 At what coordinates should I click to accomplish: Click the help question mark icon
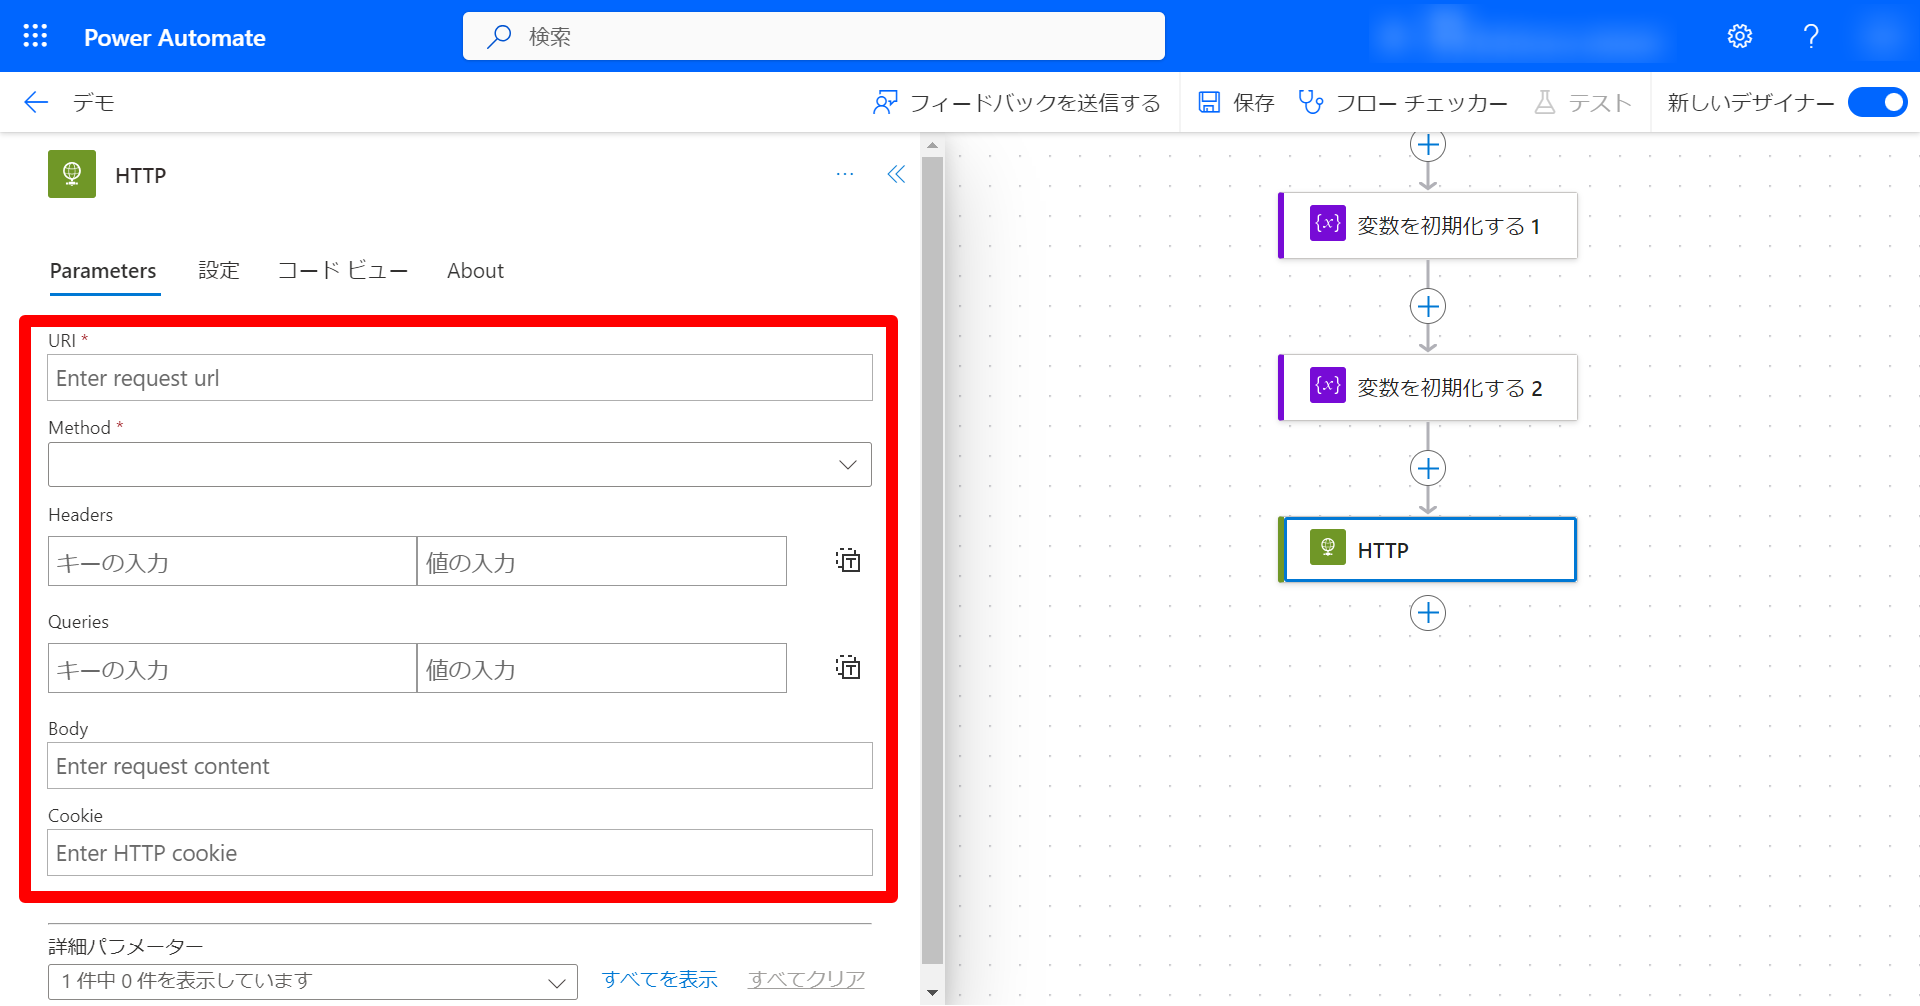pos(1810,36)
